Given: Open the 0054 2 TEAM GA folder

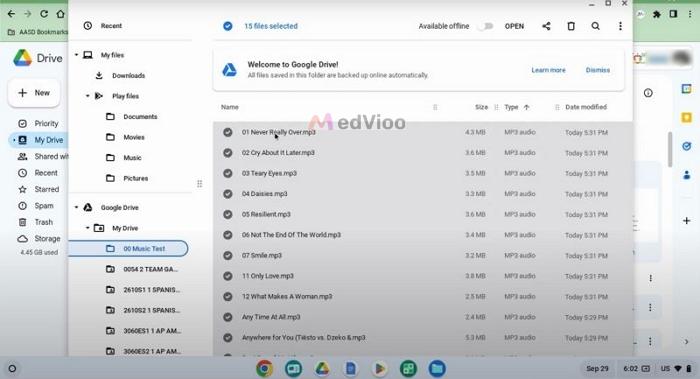Looking at the screenshot, I should [x=150, y=269].
